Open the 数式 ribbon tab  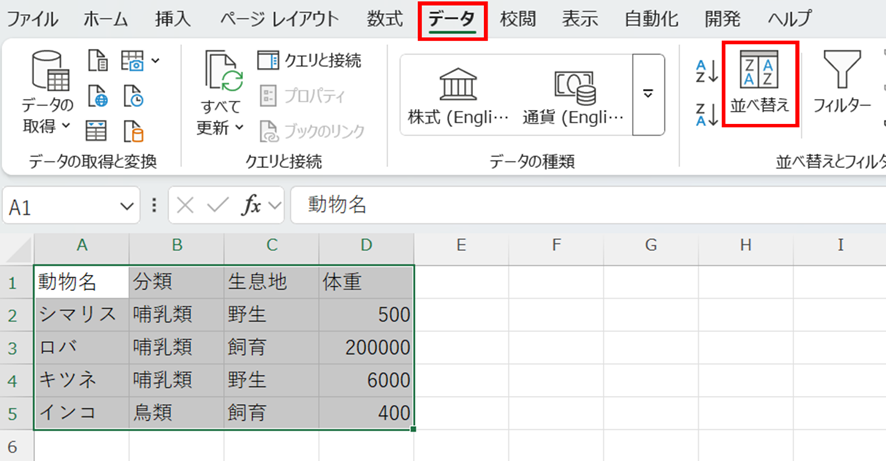pos(384,20)
